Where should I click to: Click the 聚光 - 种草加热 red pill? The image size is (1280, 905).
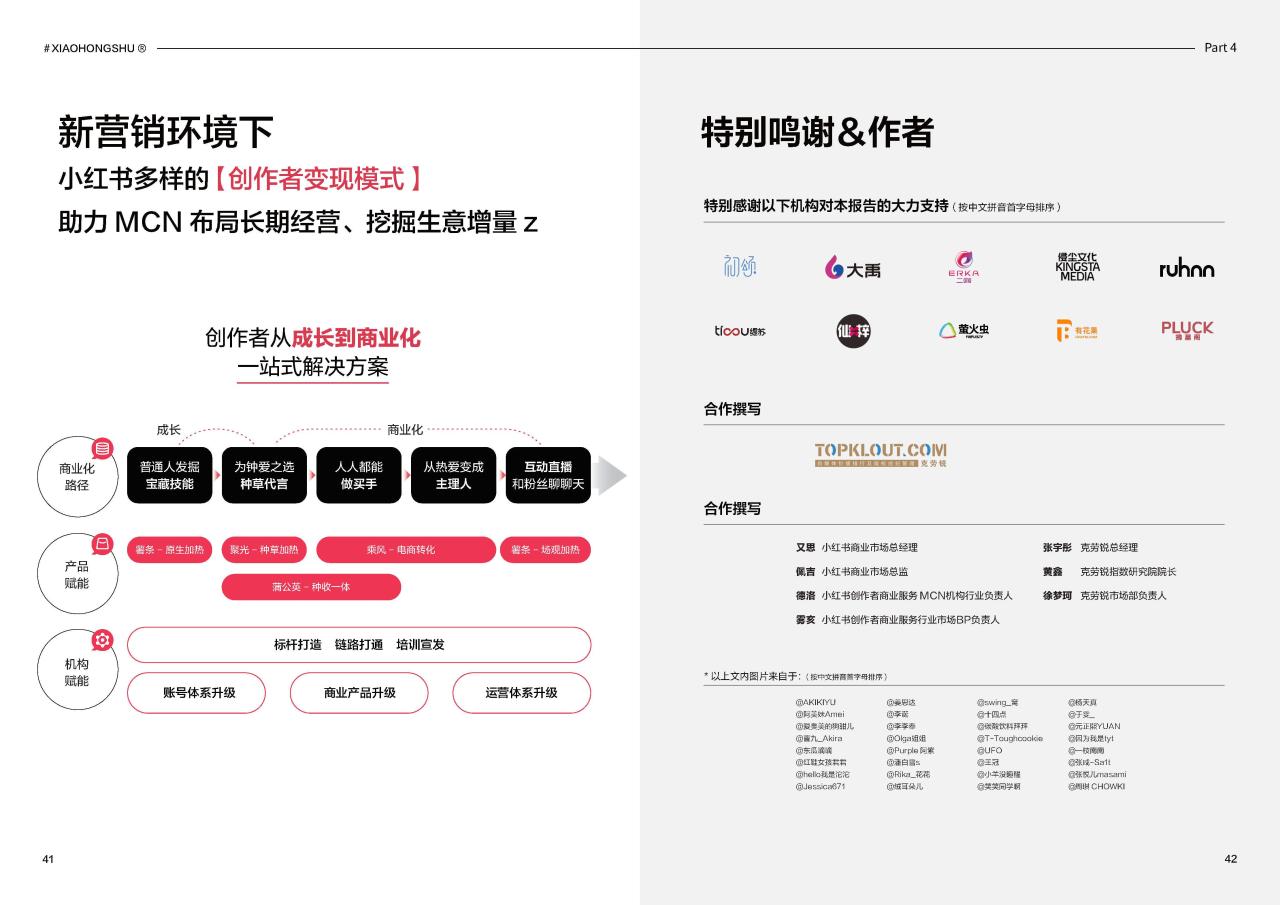(264, 550)
